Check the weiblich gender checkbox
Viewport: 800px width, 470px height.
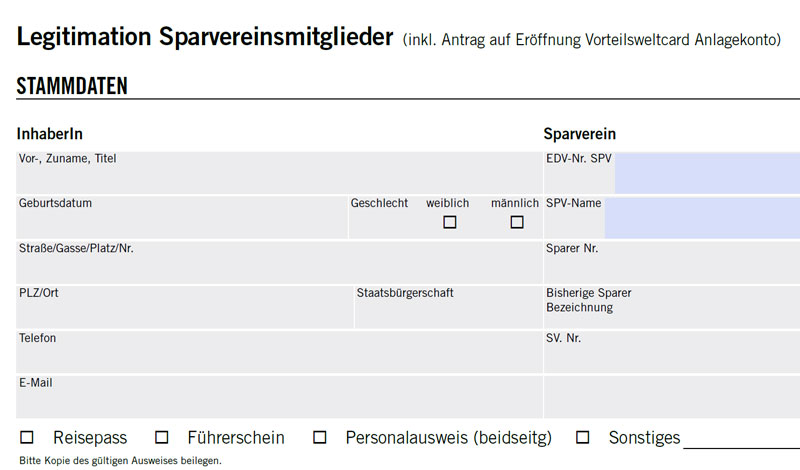450,223
